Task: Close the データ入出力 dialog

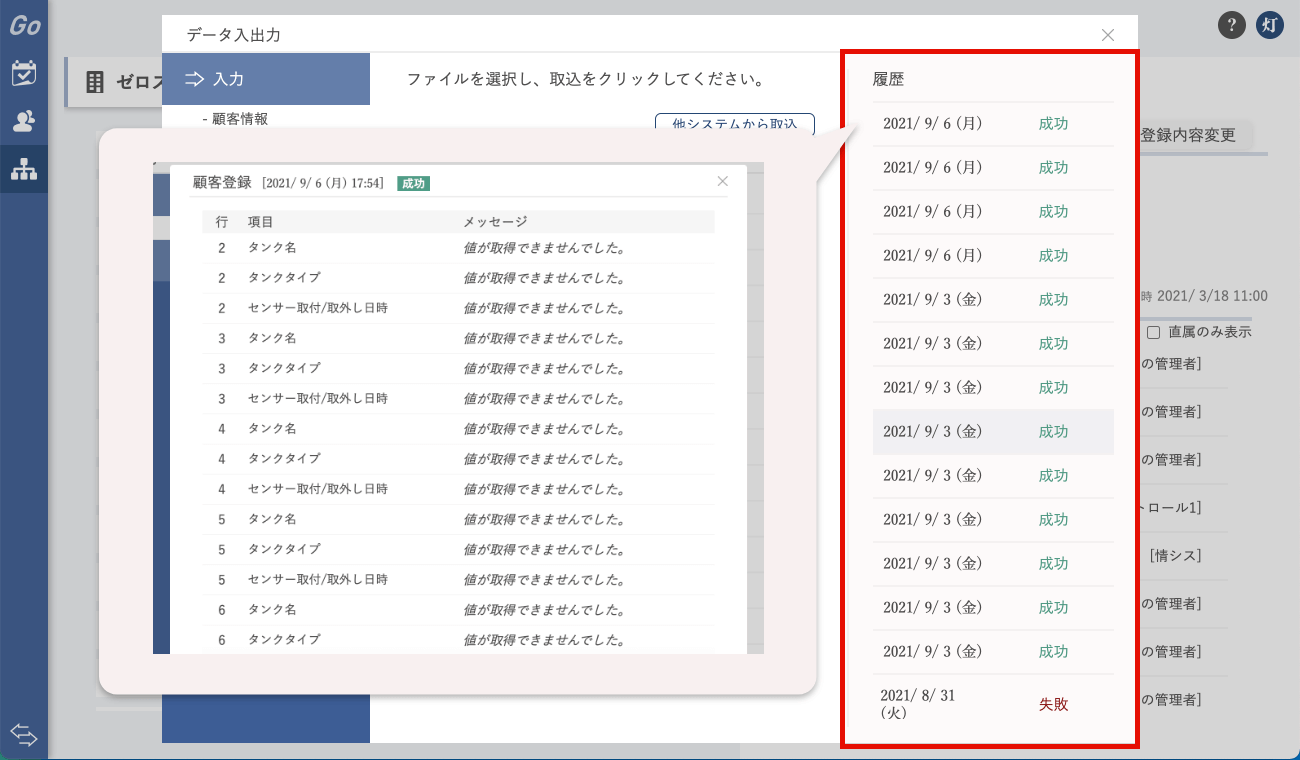Action: tap(1108, 35)
